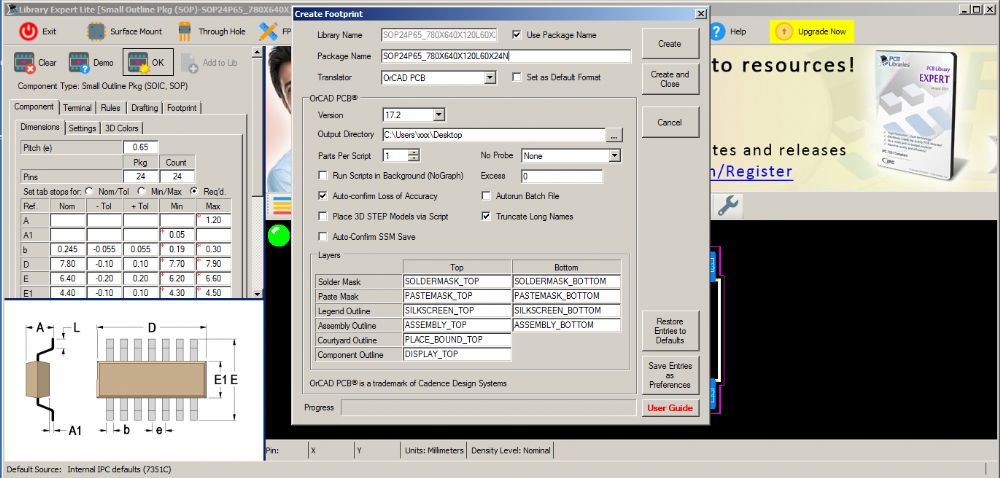Click the Exit power icon
This screenshot has width=1000, height=478.
coord(28,31)
